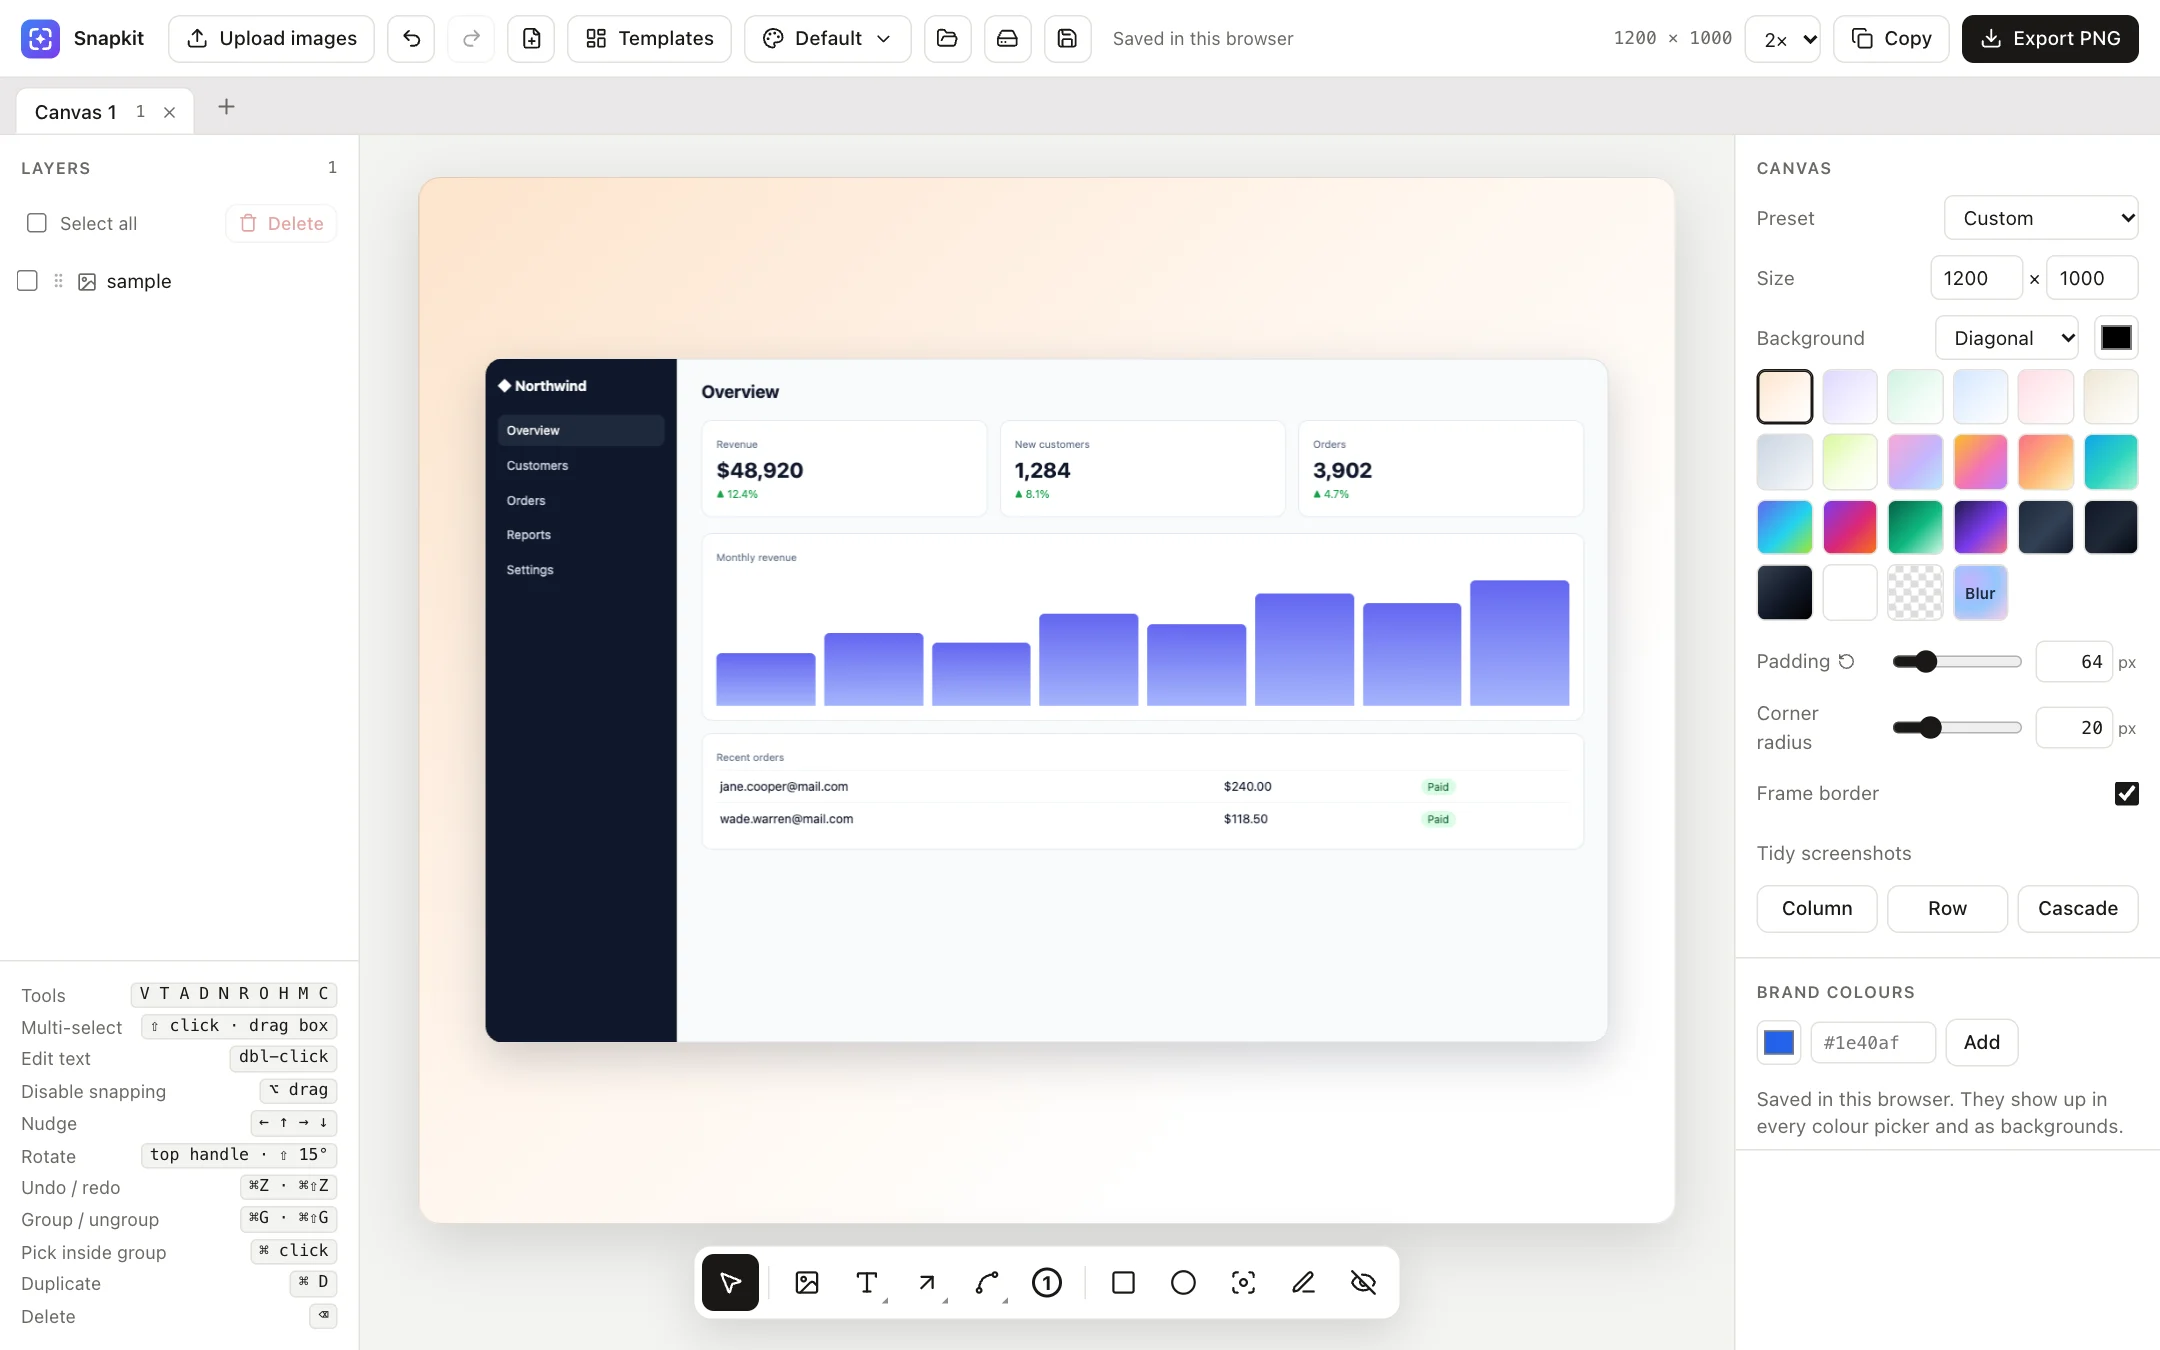Select the Ellipse tool
Screen dimensions: 2160x1350
tap(1183, 1282)
